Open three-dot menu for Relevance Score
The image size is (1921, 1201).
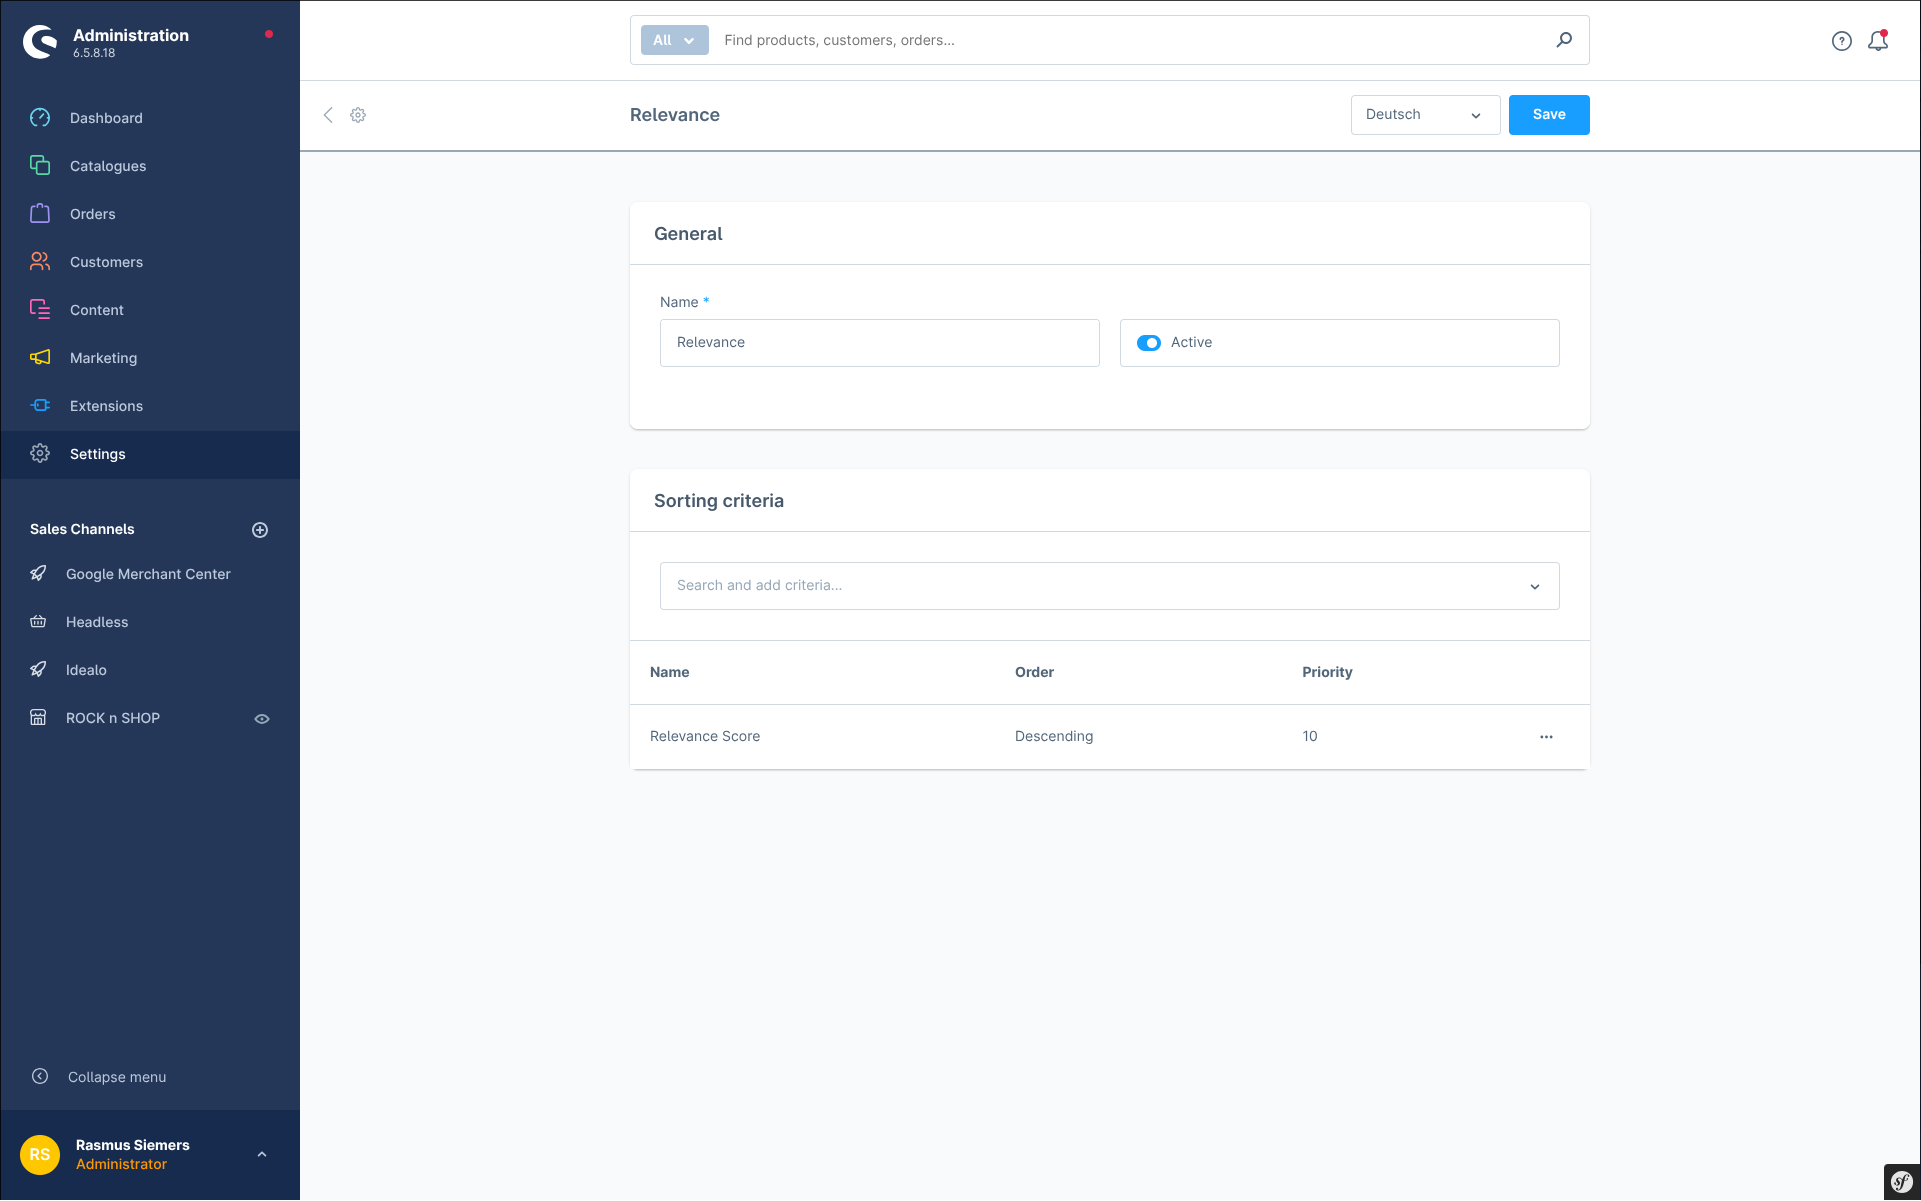click(x=1546, y=737)
